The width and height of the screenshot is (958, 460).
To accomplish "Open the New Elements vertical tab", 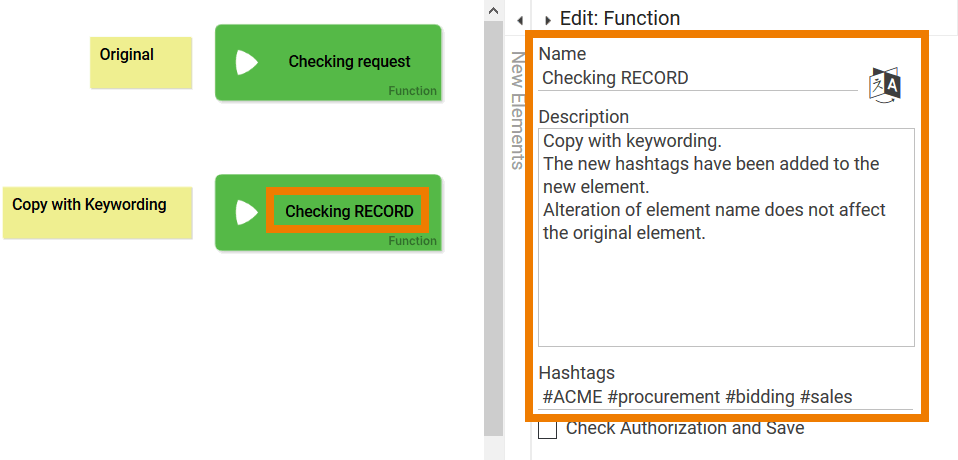I will point(518,110).
